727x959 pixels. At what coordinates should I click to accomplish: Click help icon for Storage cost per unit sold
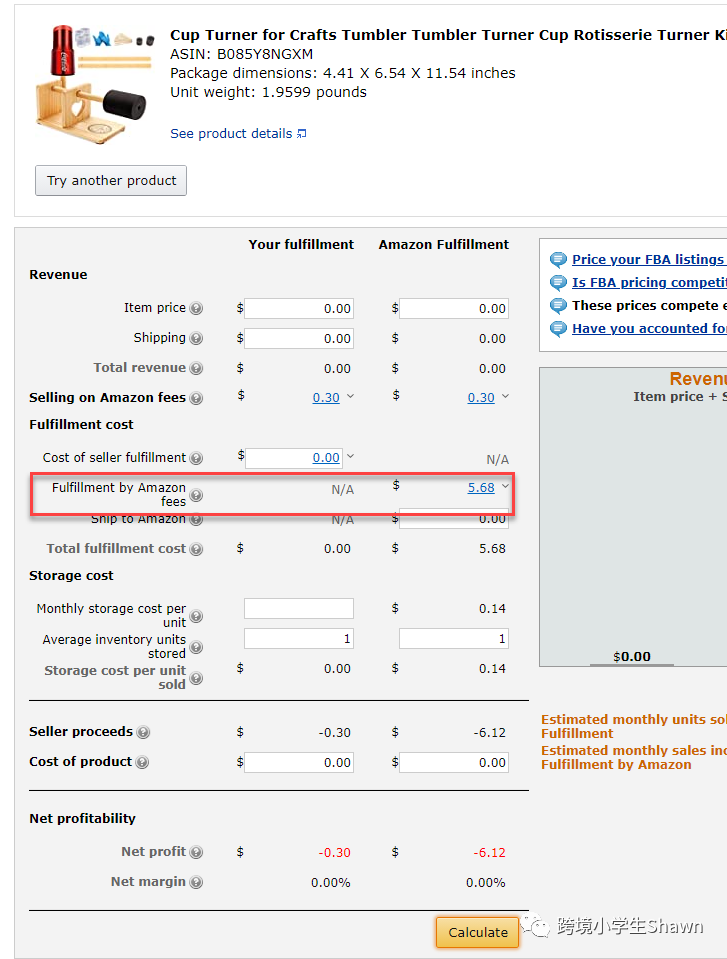pyautogui.click(x=196, y=678)
